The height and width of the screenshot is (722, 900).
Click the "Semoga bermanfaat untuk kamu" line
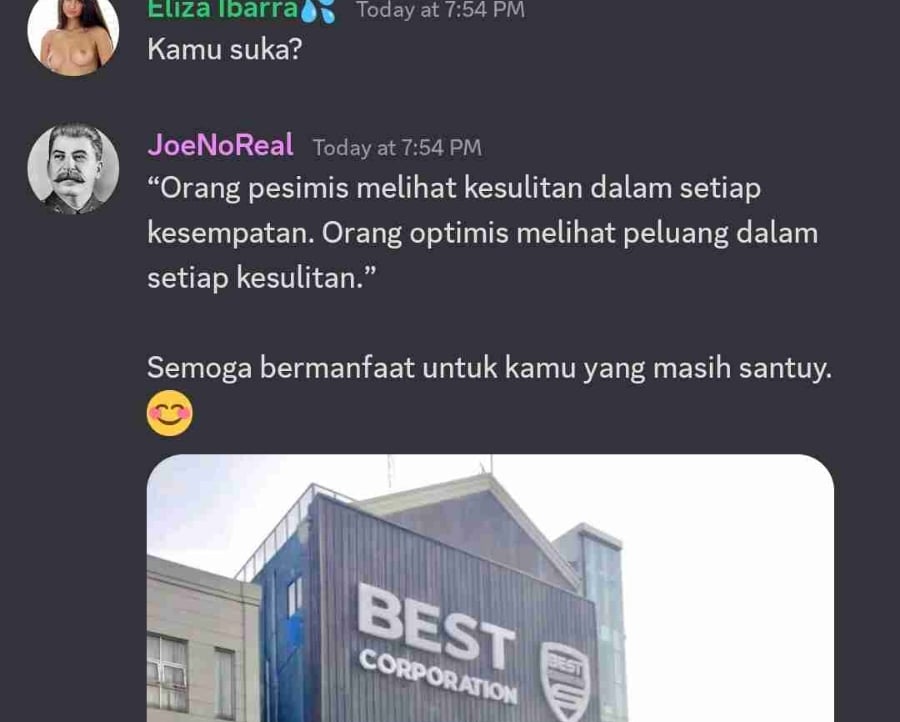(490, 368)
